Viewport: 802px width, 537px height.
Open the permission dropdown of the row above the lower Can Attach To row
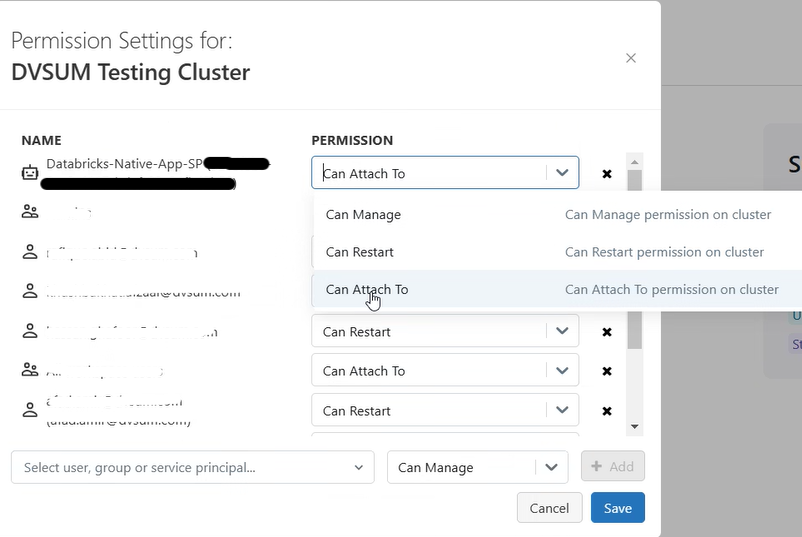[x=445, y=331]
